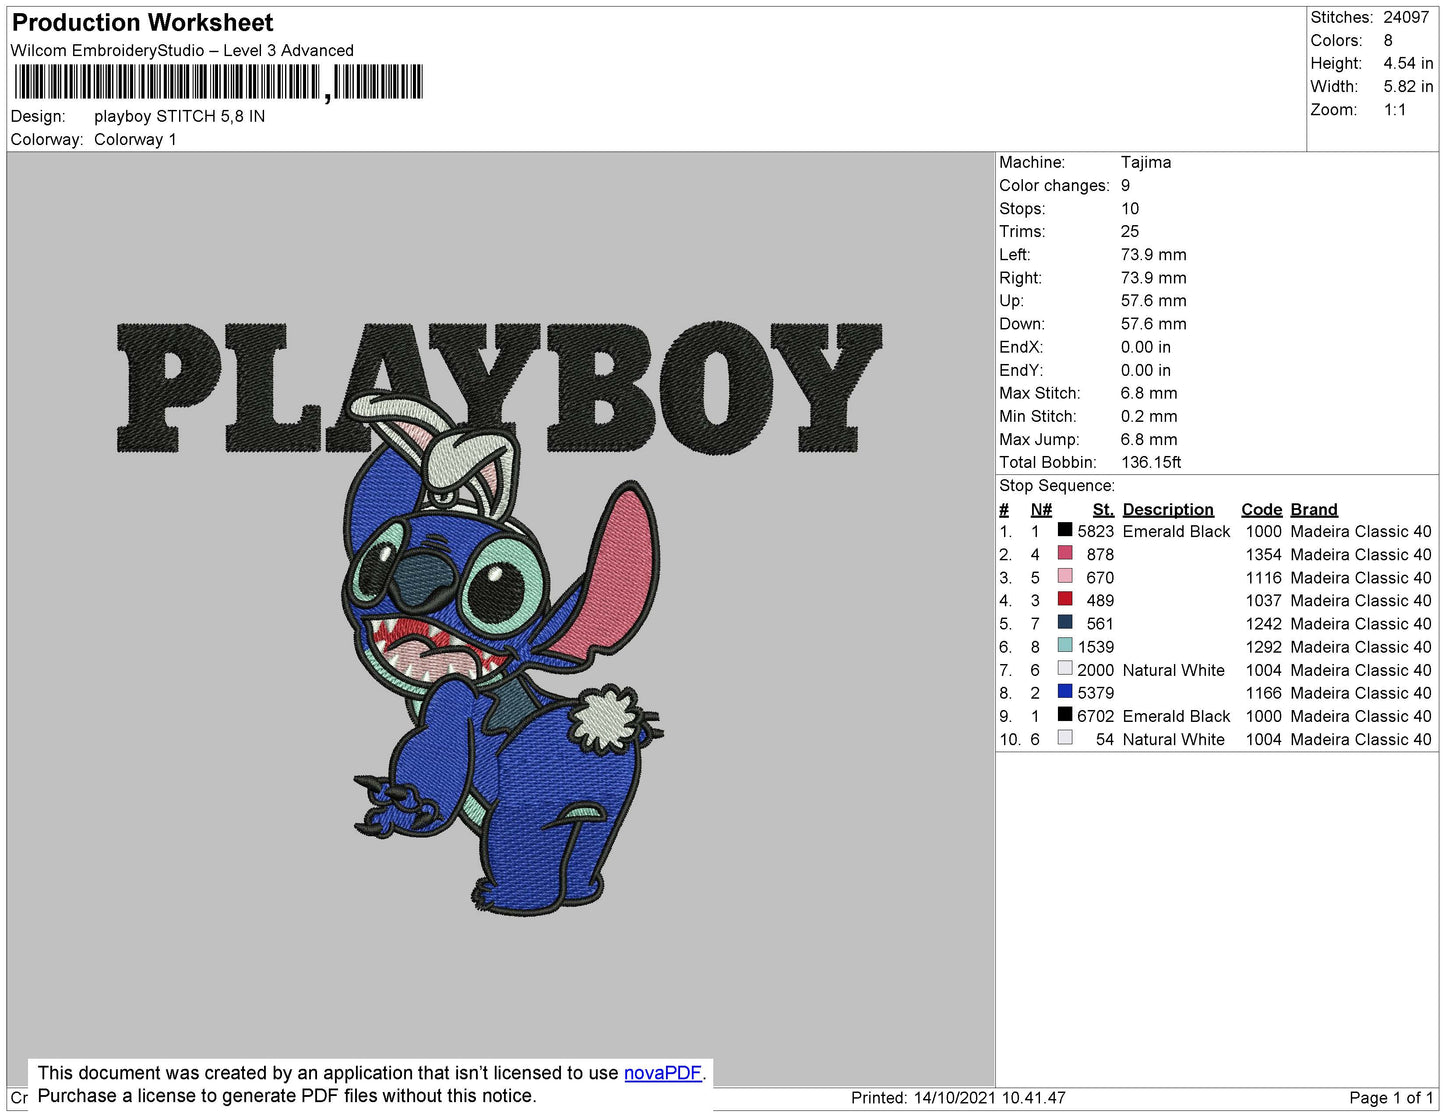1445x1117 pixels.
Task: Select the dark pink swatch in row 2
Action: point(1065,553)
